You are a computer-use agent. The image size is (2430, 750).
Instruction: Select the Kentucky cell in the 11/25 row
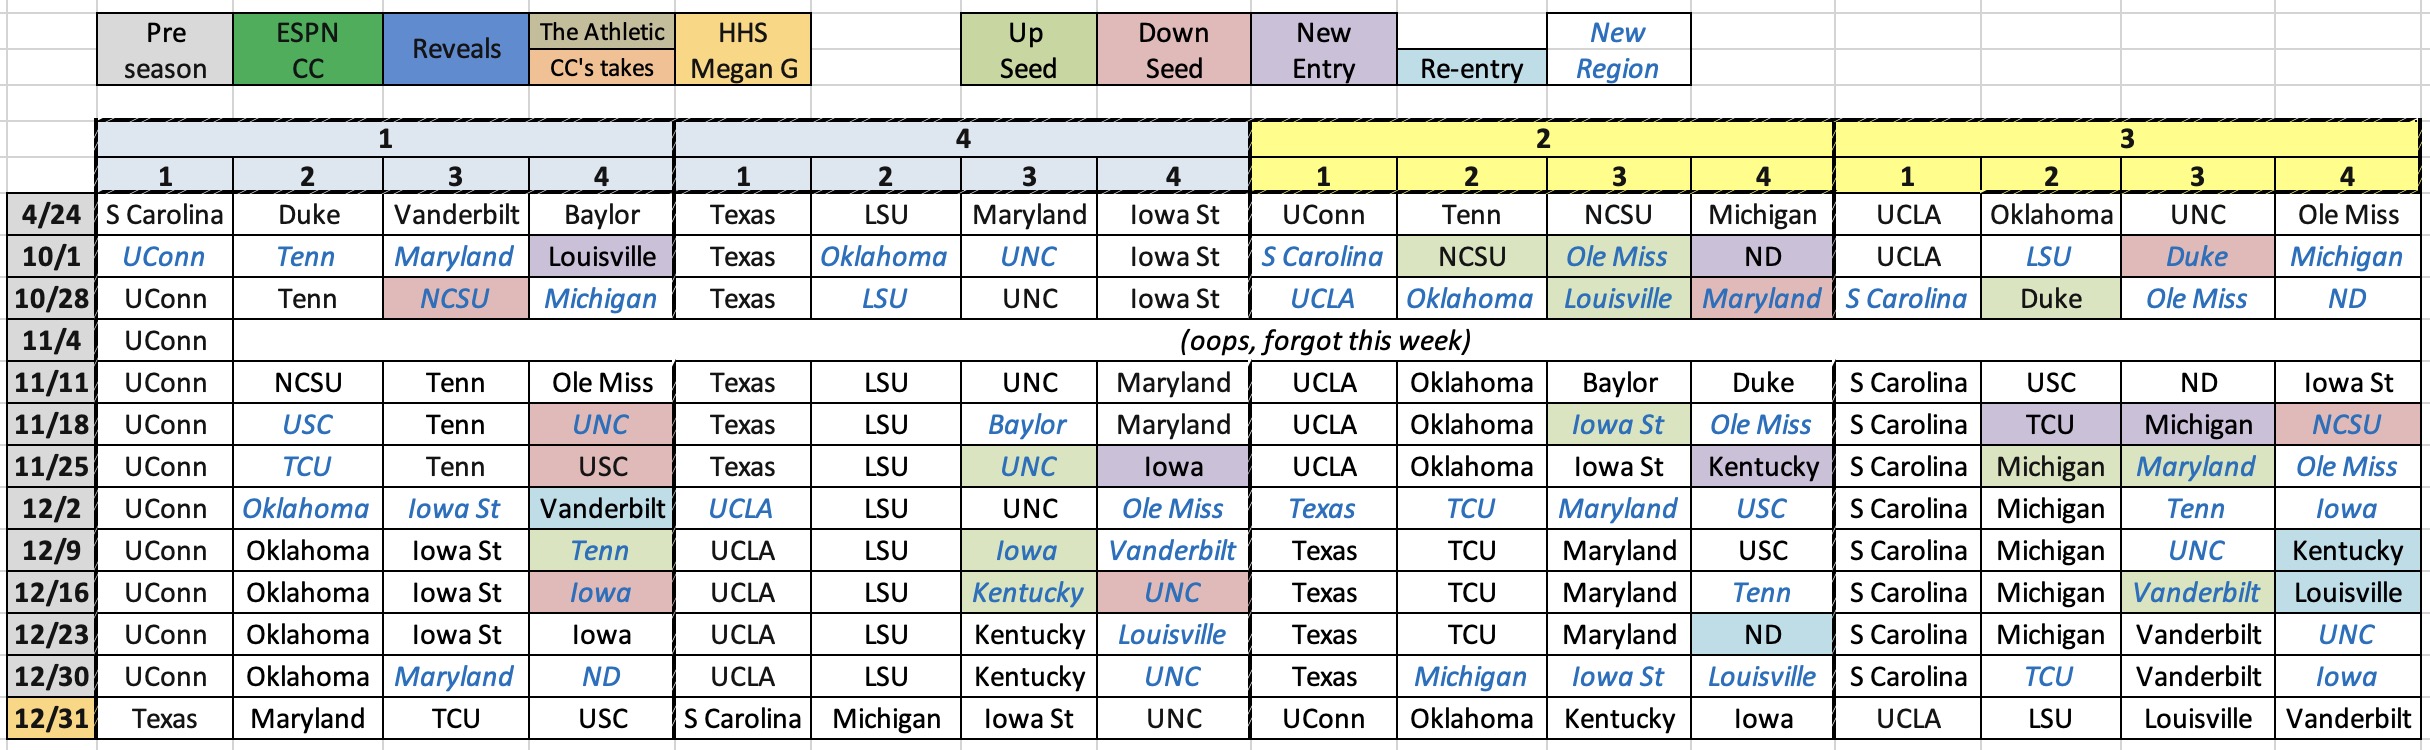(1762, 467)
